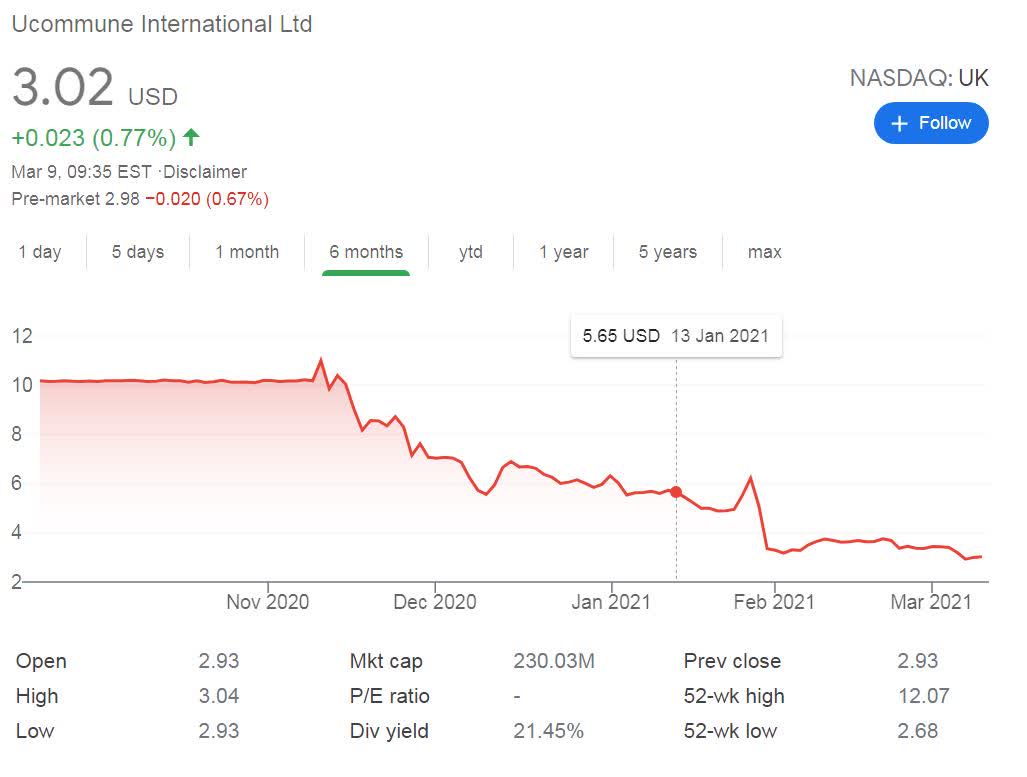This screenshot has height=777, width=1027.
Task: Select the 1 day range tab
Action: [40, 252]
